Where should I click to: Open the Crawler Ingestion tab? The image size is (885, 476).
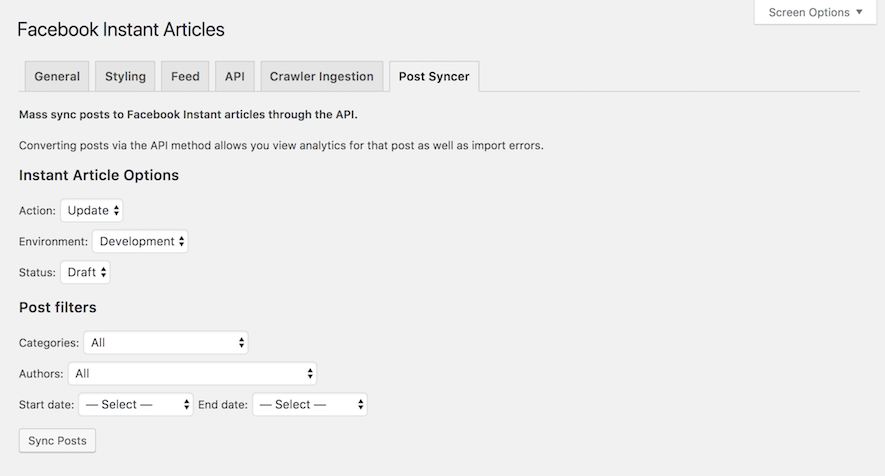coord(322,76)
